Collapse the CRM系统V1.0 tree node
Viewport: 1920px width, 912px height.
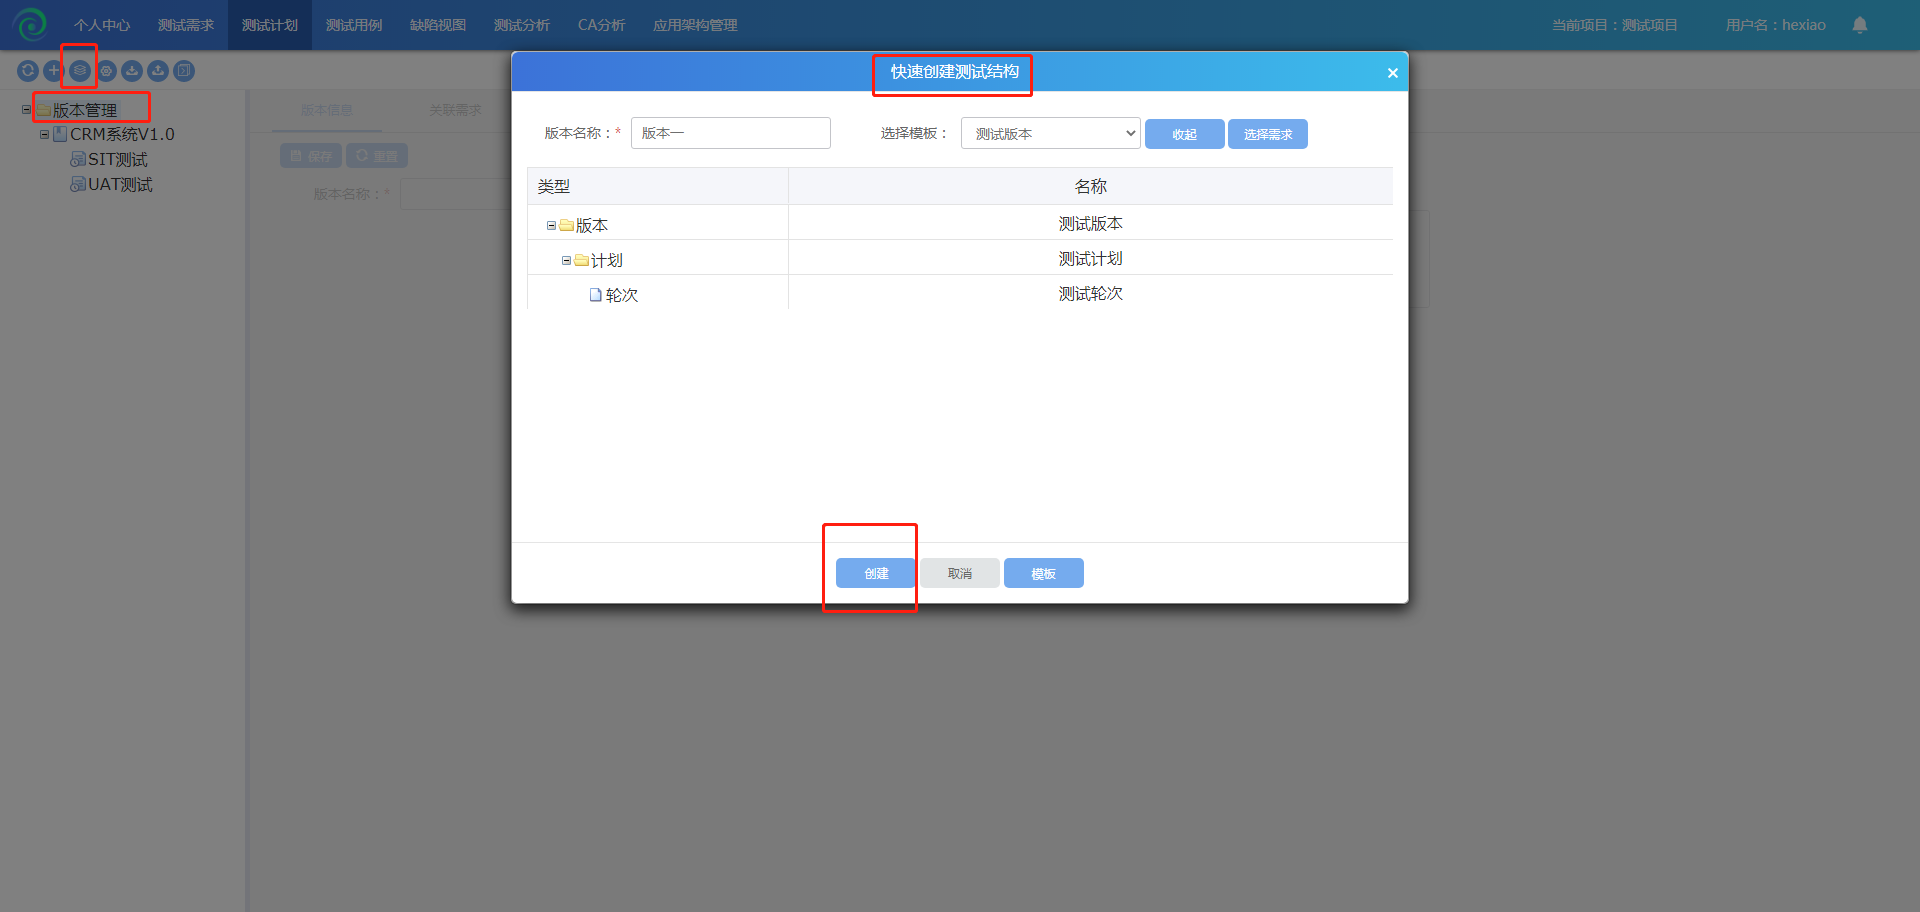tap(44, 134)
